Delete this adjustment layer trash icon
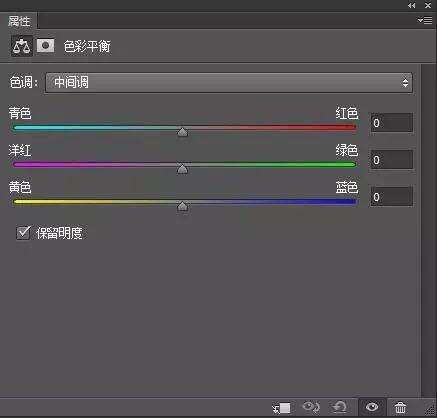437x418 pixels. point(400,407)
